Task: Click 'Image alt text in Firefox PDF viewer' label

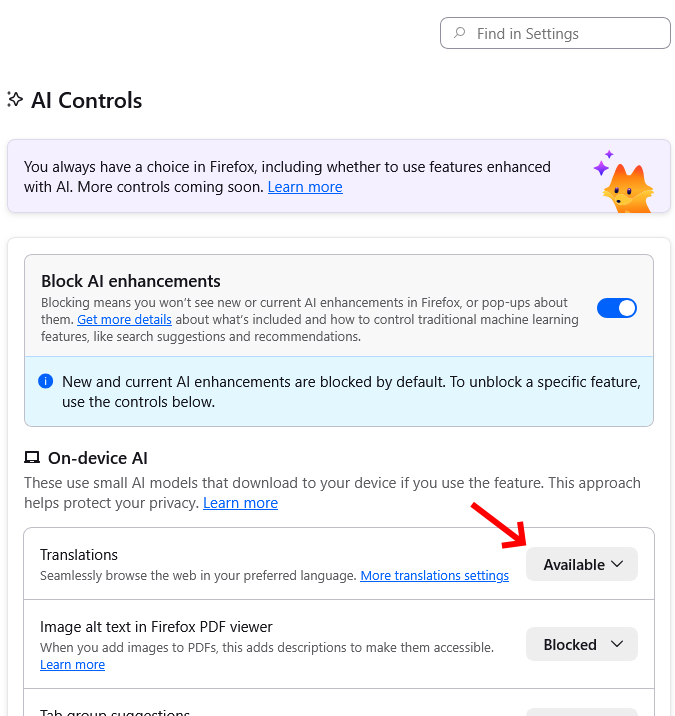Action: [x=156, y=627]
